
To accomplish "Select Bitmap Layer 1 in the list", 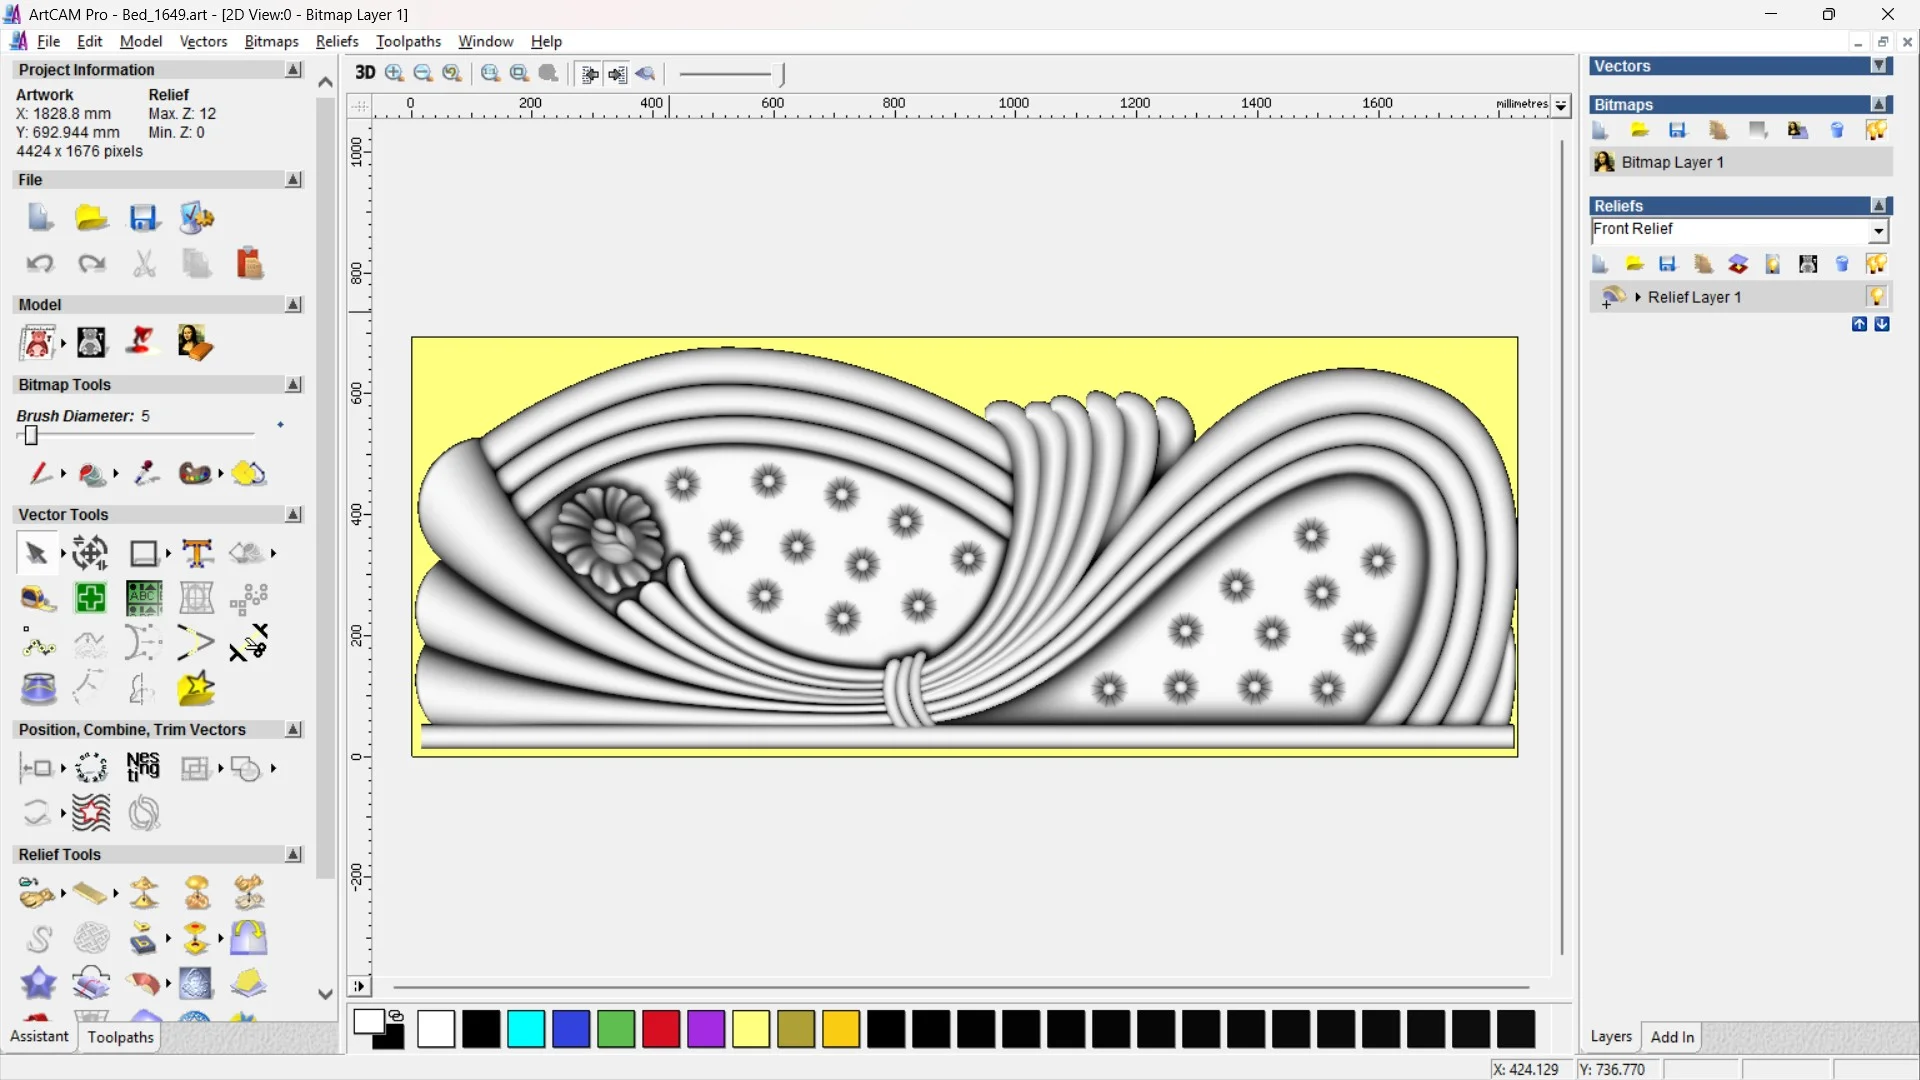I will pyautogui.click(x=1672, y=162).
